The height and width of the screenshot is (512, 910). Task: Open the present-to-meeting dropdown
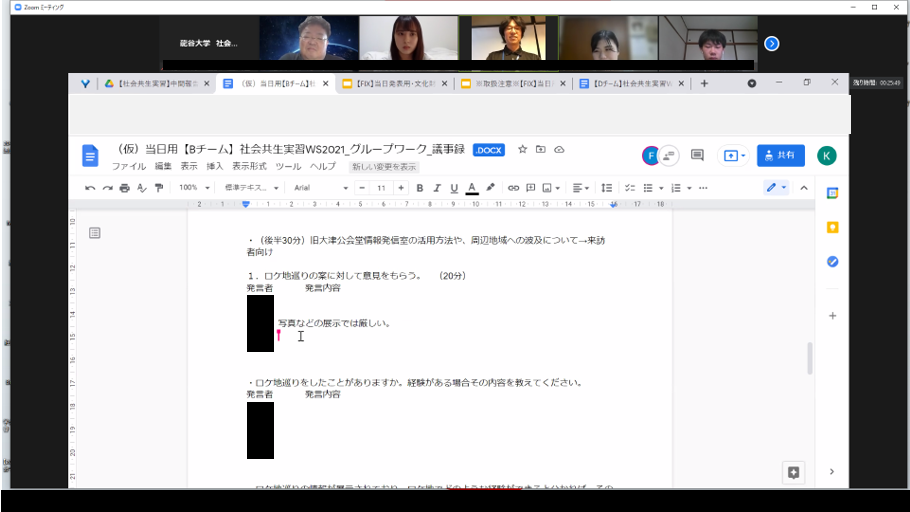point(734,156)
